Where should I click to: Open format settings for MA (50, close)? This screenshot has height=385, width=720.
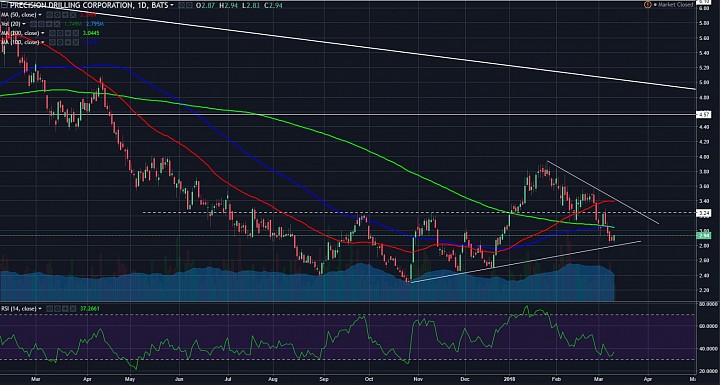tap(57, 15)
